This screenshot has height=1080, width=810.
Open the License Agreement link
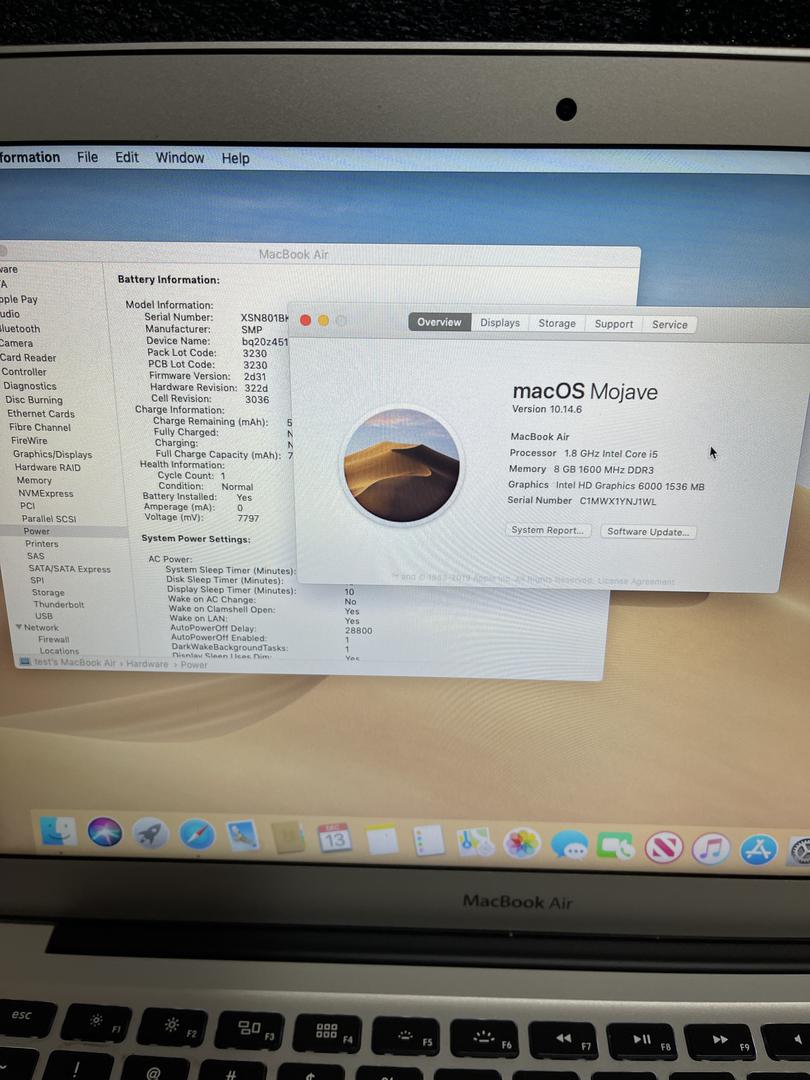click(x=636, y=581)
